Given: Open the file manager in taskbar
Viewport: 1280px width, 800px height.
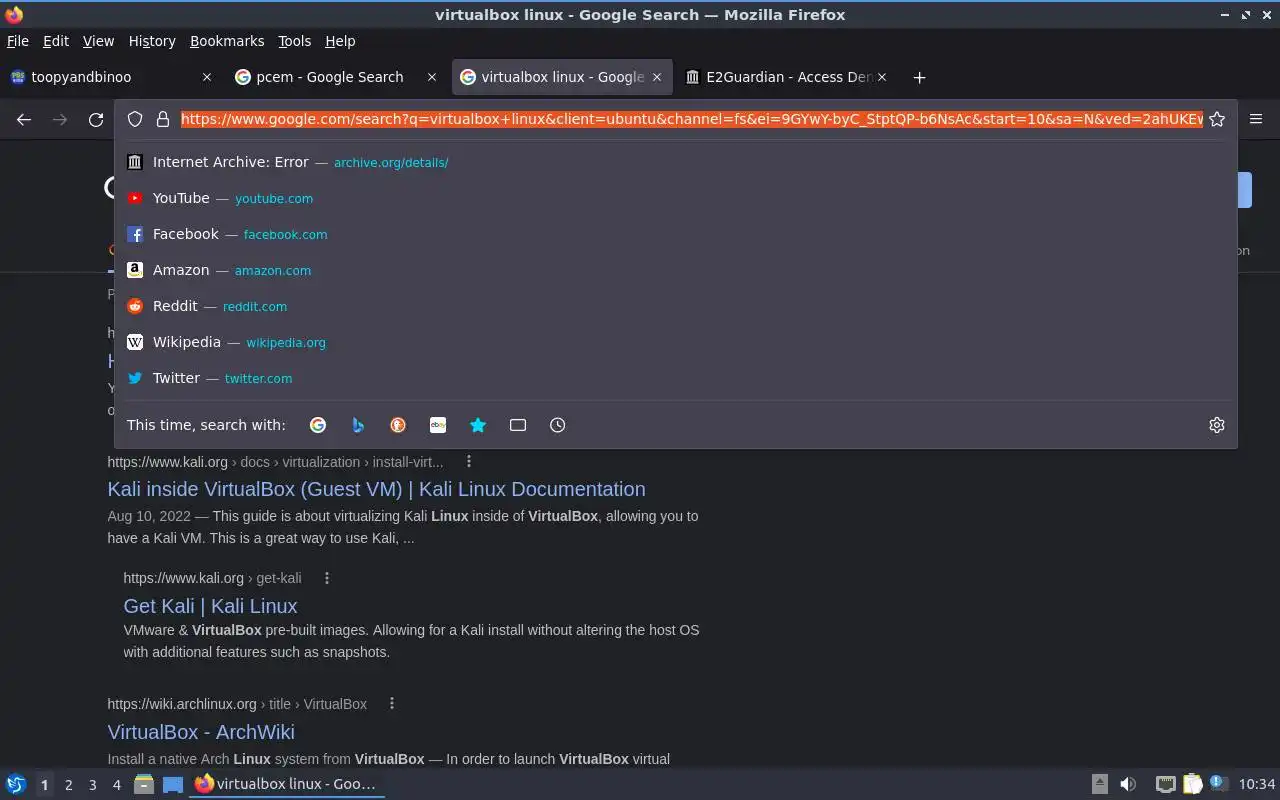Looking at the screenshot, I should tap(144, 784).
